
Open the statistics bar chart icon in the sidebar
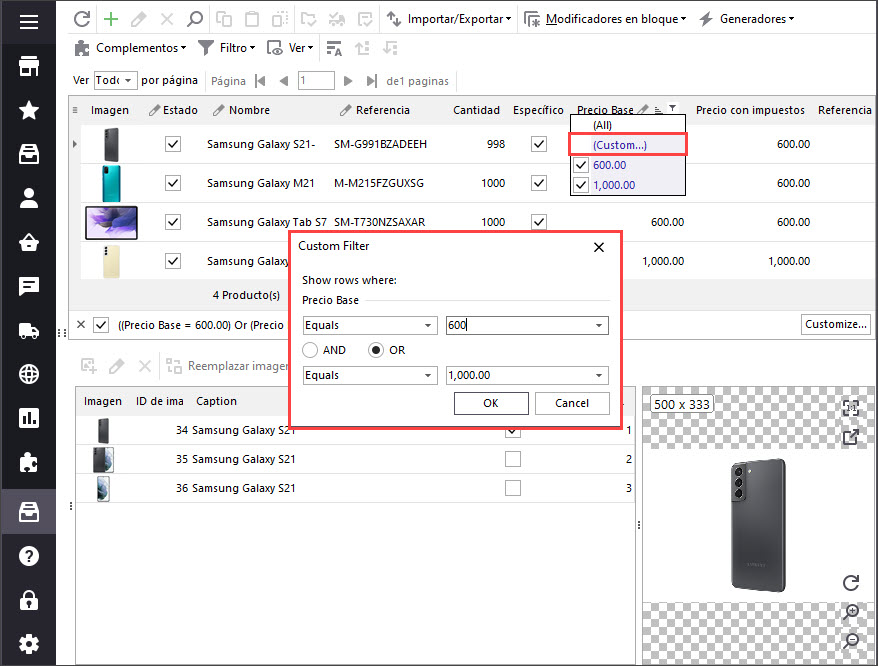(x=29, y=418)
